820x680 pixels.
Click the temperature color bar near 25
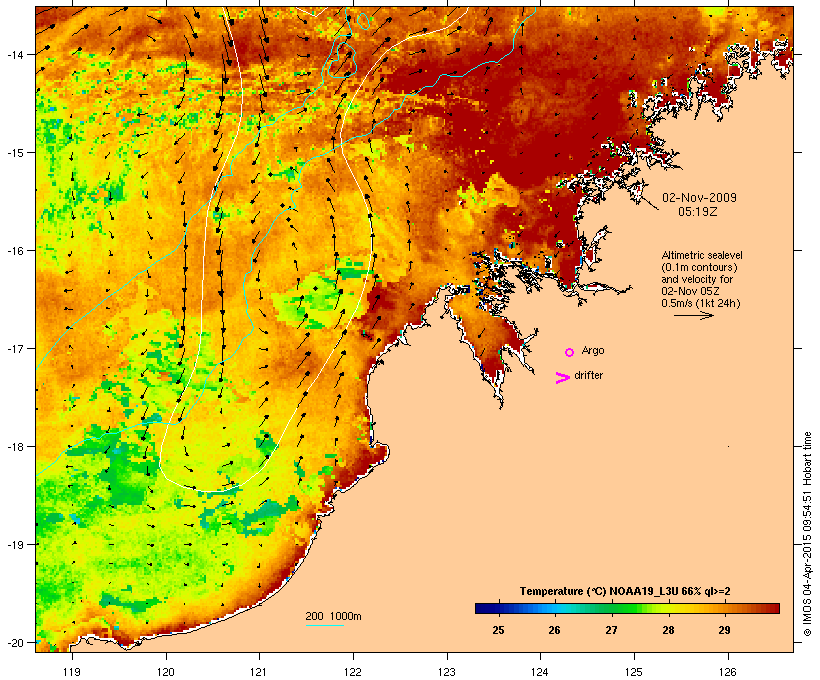coord(498,608)
